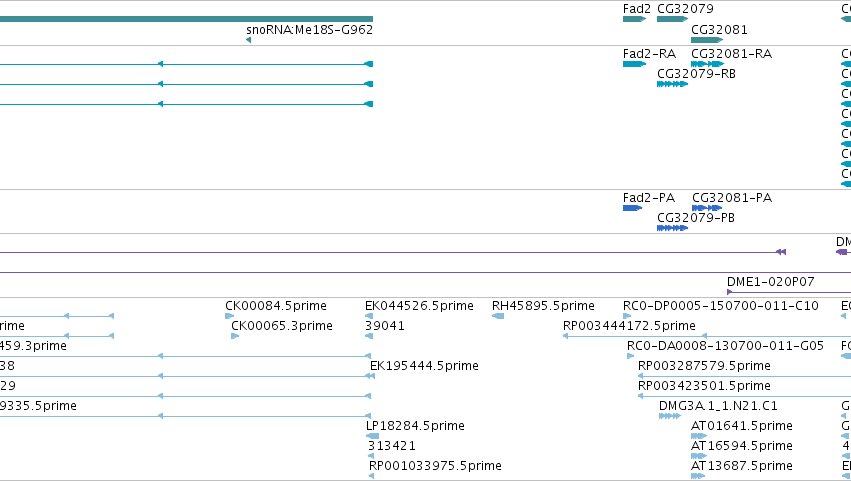Select snoRNA:Me18S-G962 arrow marker
The image size is (851, 481).
pyautogui.click(x=249, y=40)
